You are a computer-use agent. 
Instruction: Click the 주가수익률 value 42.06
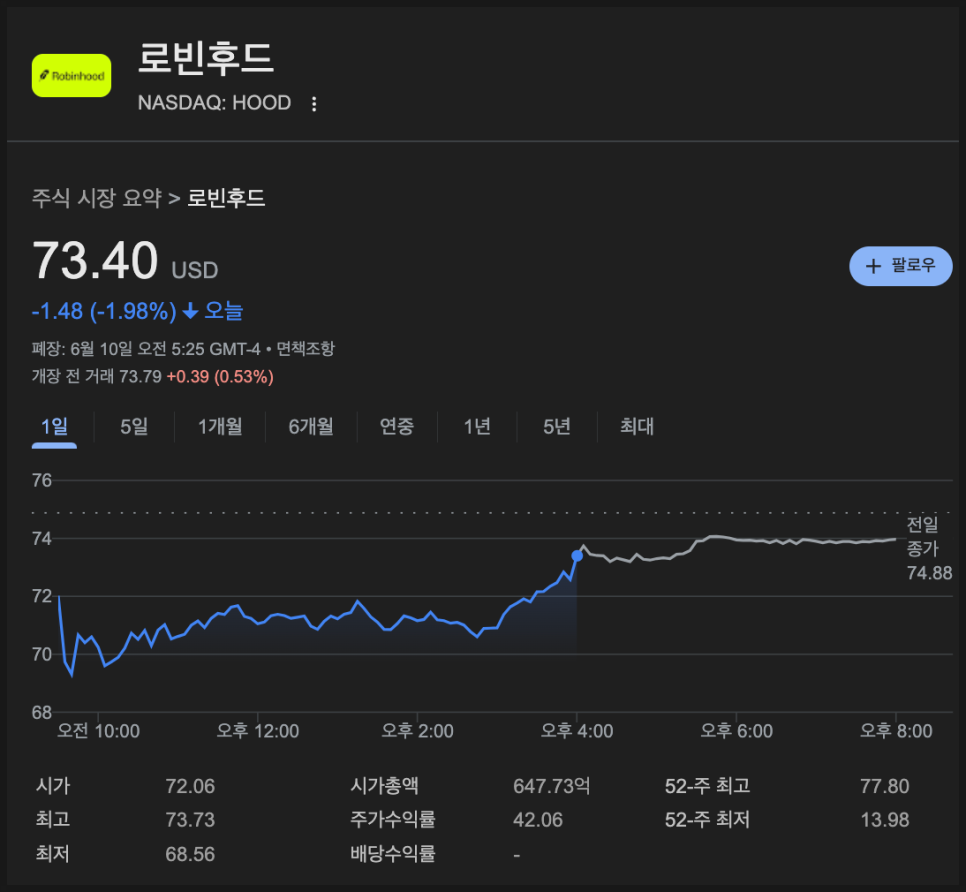tap(538, 820)
